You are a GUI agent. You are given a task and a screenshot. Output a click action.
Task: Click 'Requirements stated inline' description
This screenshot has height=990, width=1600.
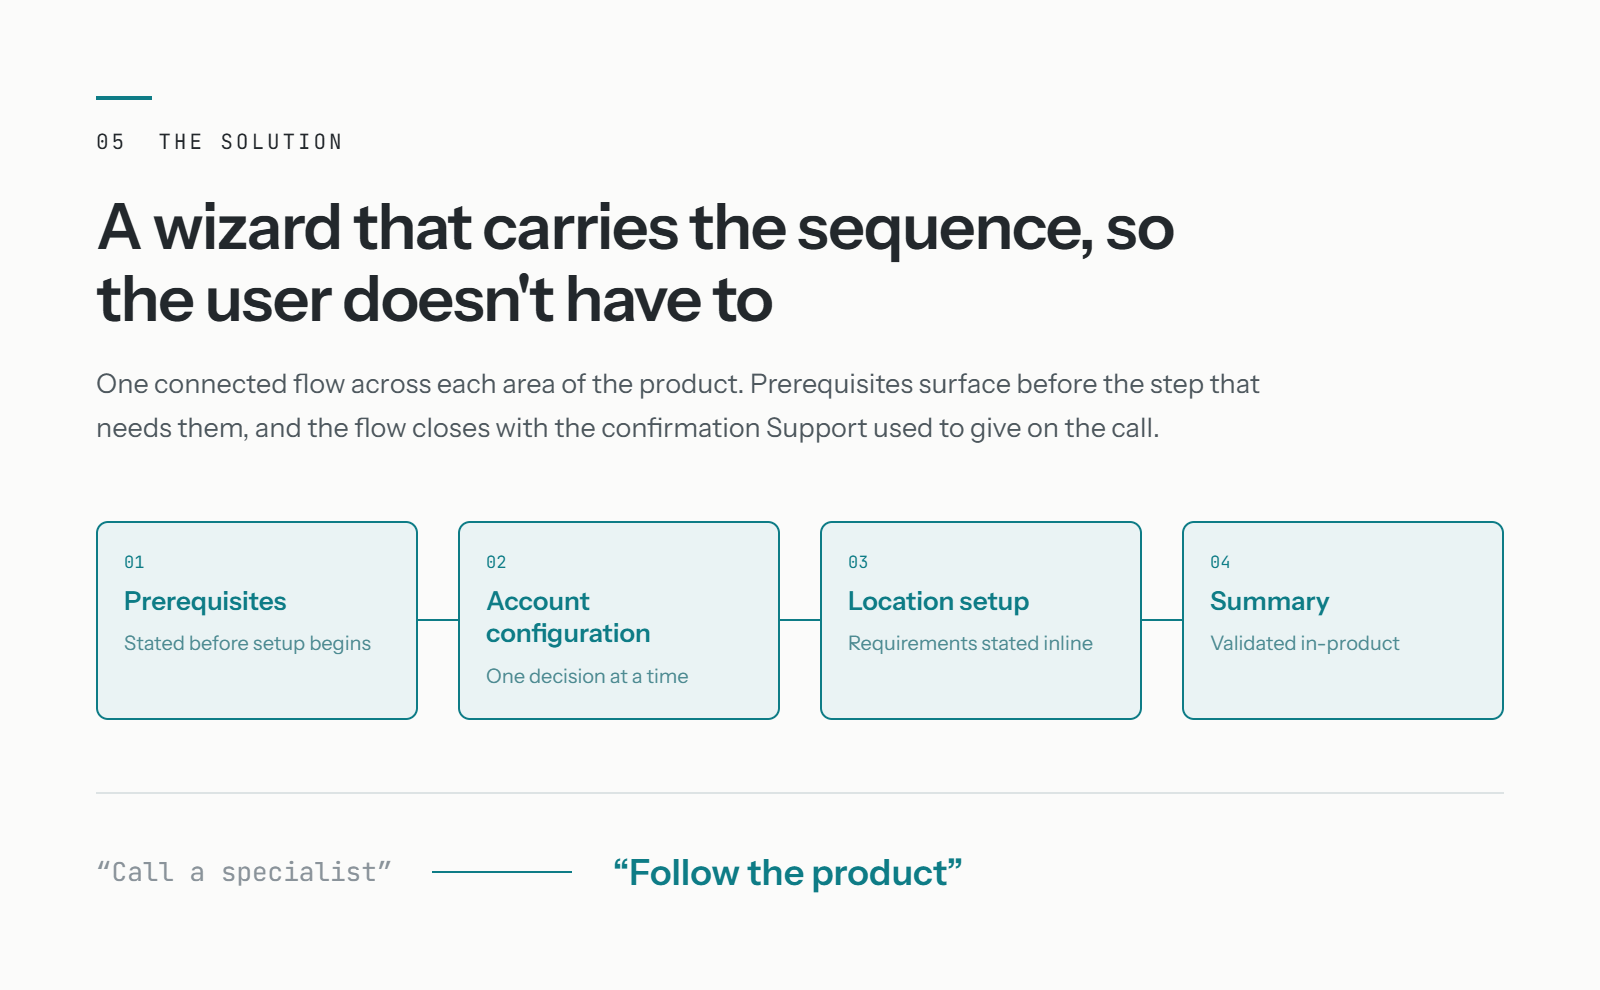(970, 643)
